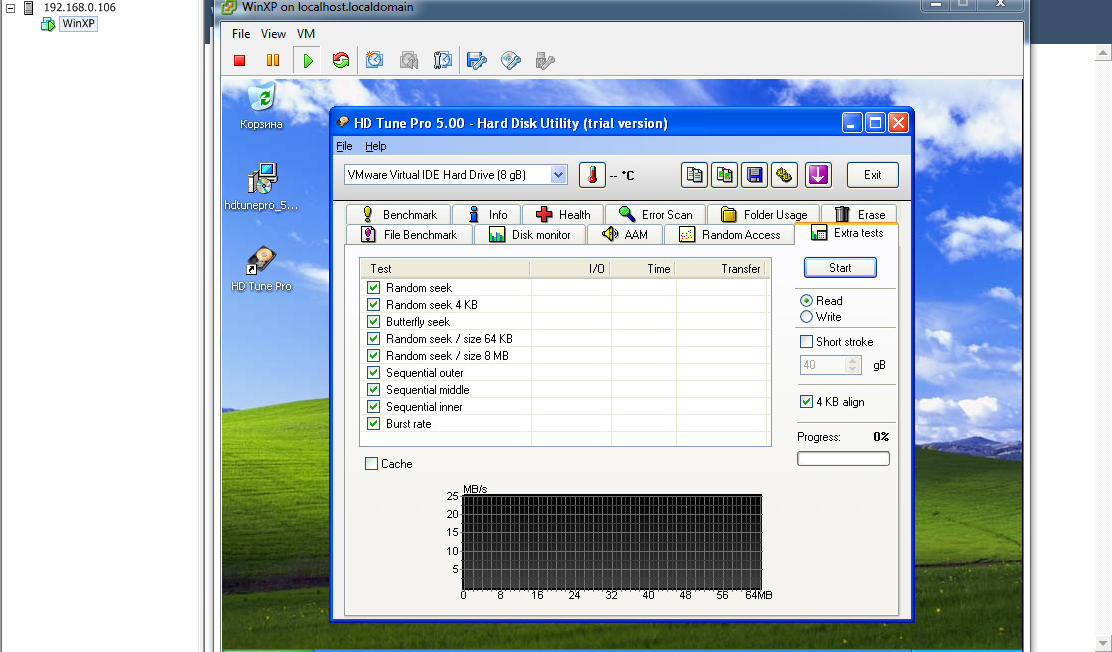
Task: Uncheck Random seek / size 64 KB test
Action: [x=374, y=339]
